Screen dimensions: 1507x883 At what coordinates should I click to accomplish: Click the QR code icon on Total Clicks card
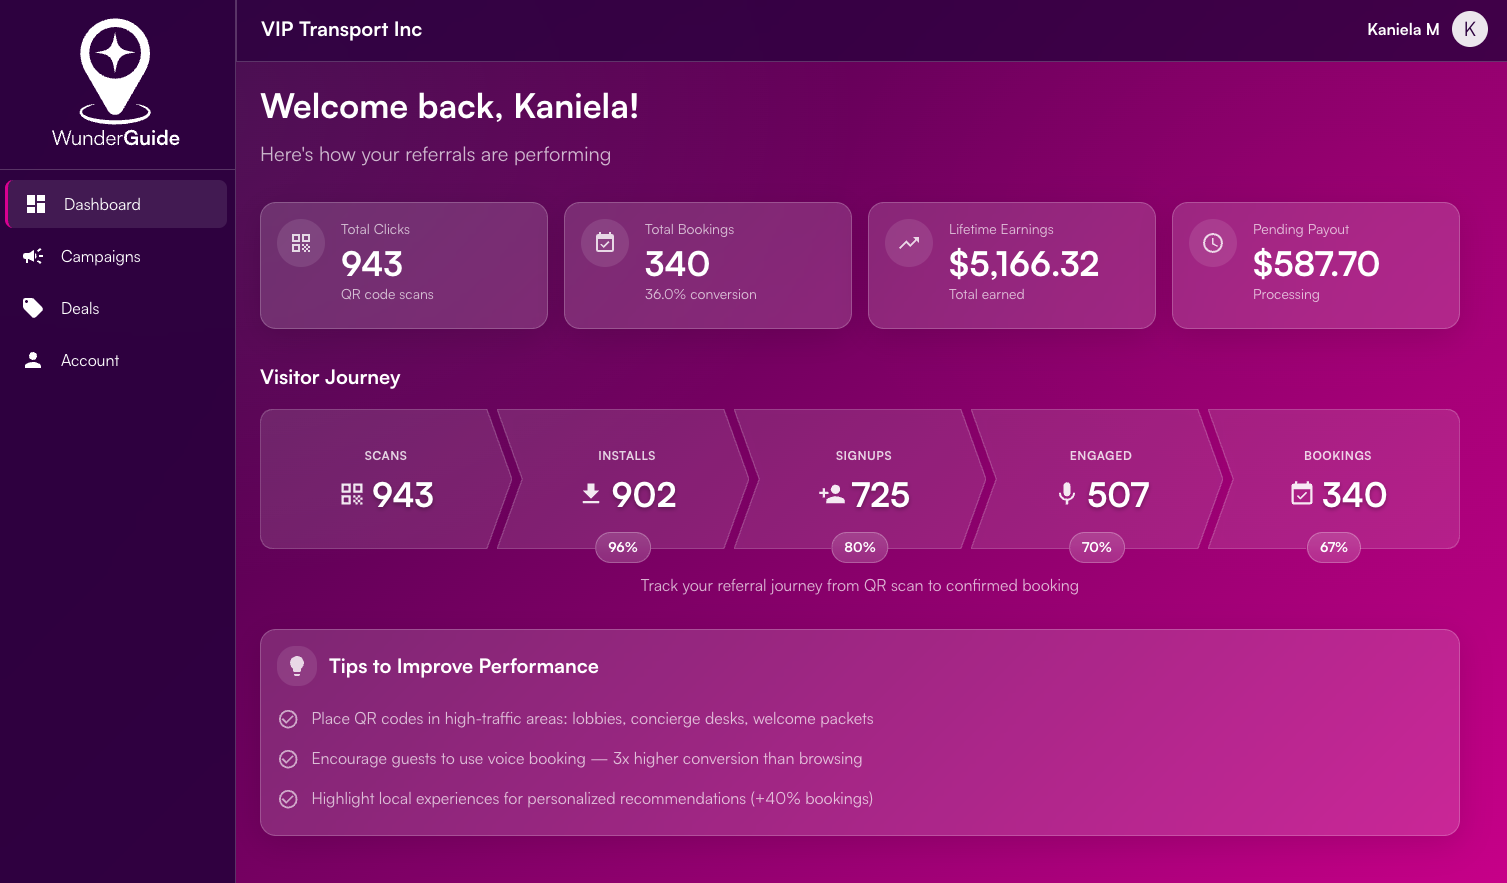tap(300, 242)
